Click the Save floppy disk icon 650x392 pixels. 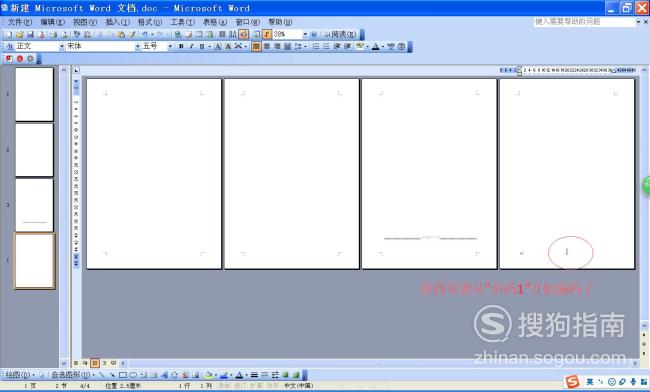pyautogui.click(x=30, y=34)
